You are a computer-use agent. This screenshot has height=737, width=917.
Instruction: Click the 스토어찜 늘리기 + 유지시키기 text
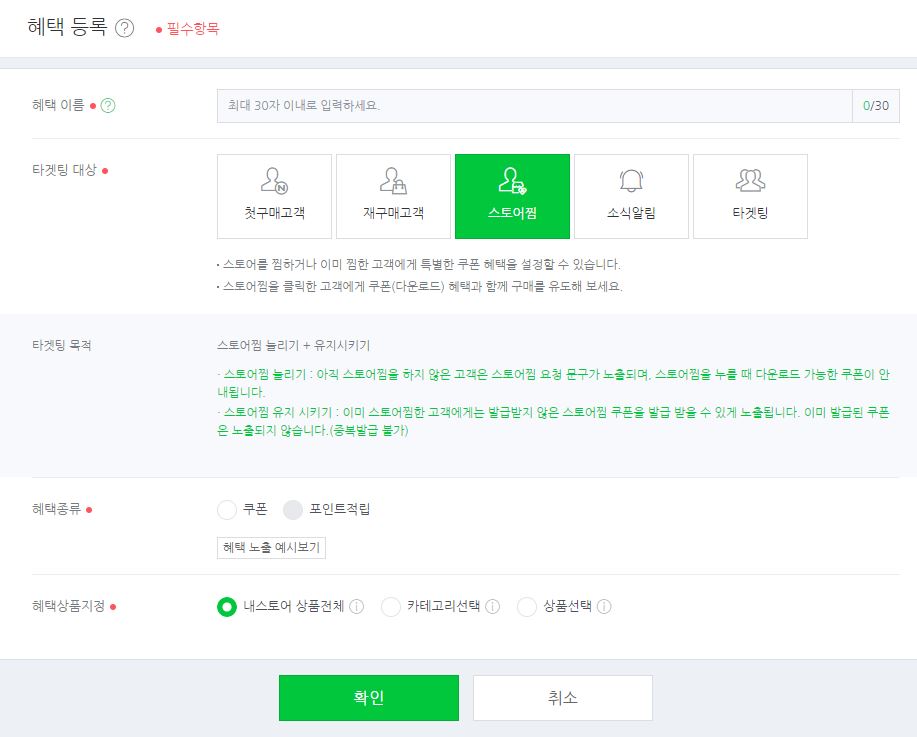pos(294,345)
